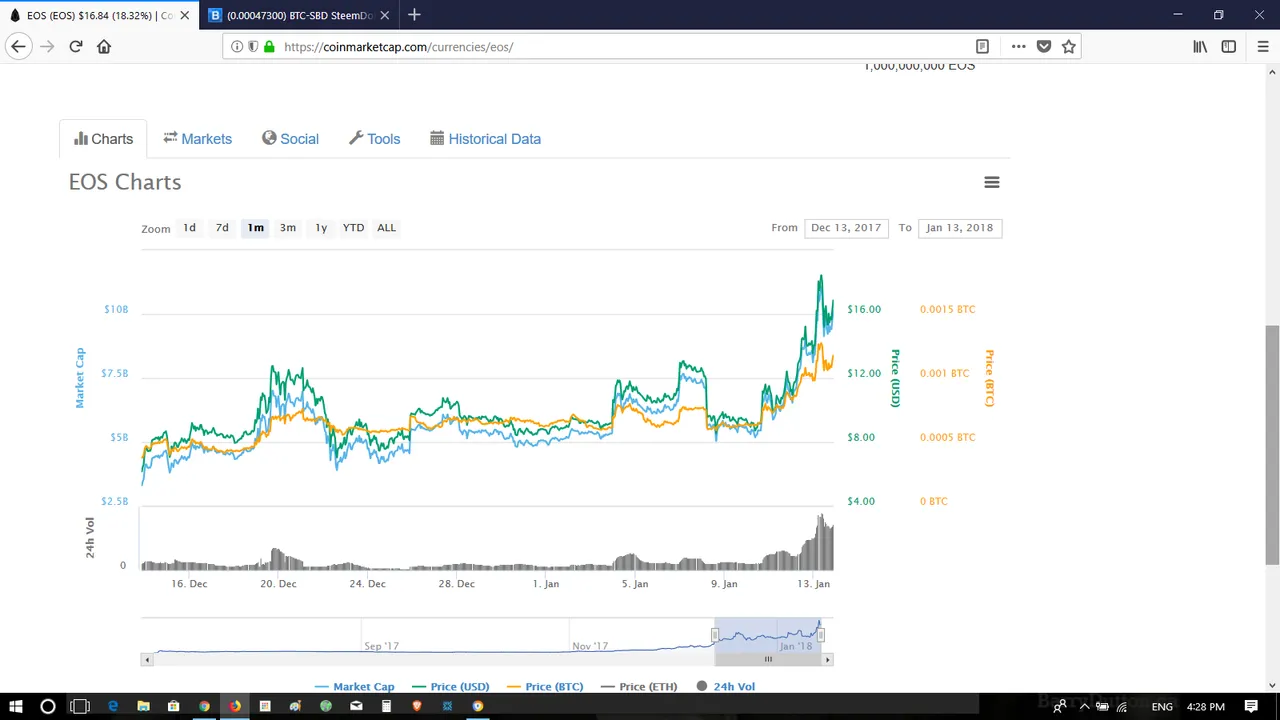Viewport: 1280px width, 720px height.
Task: Toggle Market Cap series in legend
Action: pyautogui.click(x=354, y=687)
